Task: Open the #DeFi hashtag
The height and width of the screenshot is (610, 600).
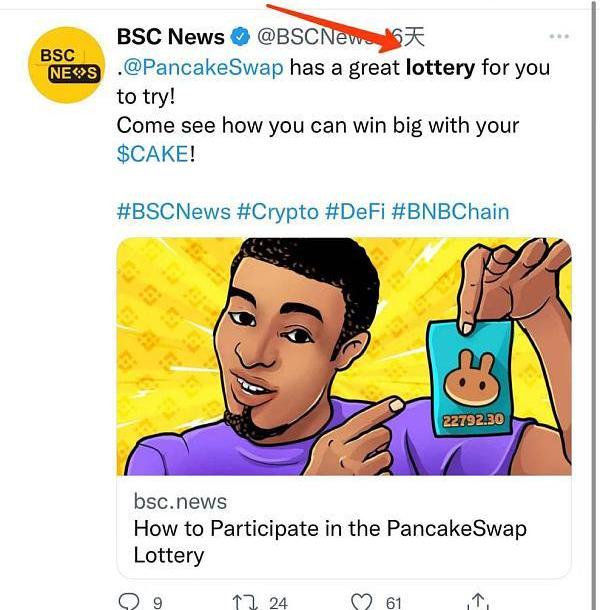Action: (355, 212)
